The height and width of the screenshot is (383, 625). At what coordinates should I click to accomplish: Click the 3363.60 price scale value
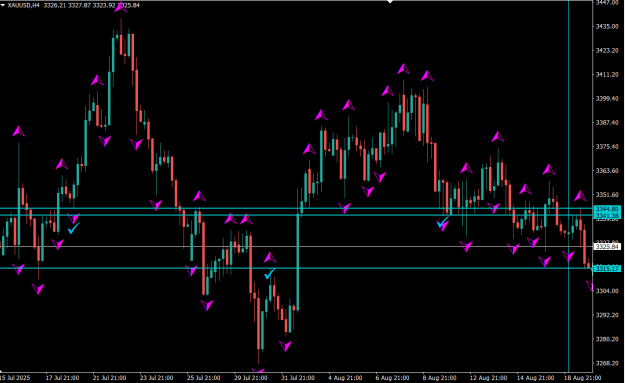(607, 171)
